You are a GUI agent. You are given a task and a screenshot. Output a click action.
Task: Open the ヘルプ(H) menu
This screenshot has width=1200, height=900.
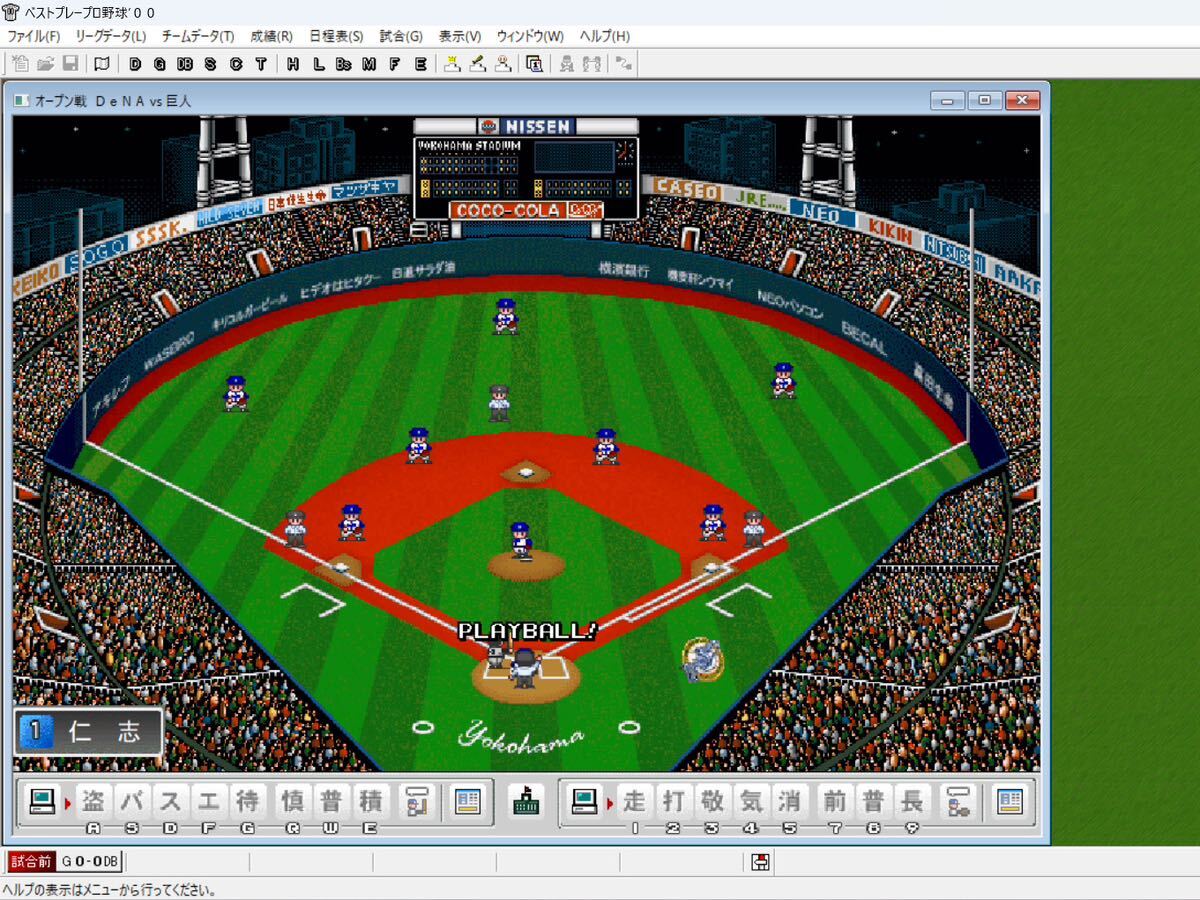tap(605, 36)
